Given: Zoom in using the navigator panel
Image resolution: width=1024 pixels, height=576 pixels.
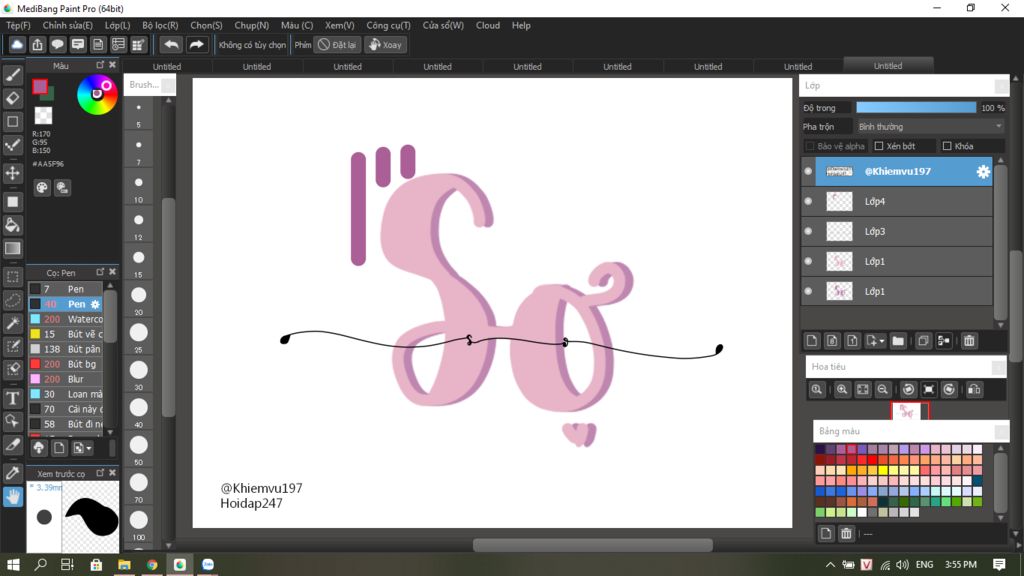Looking at the screenshot, I should click(842, 390).
